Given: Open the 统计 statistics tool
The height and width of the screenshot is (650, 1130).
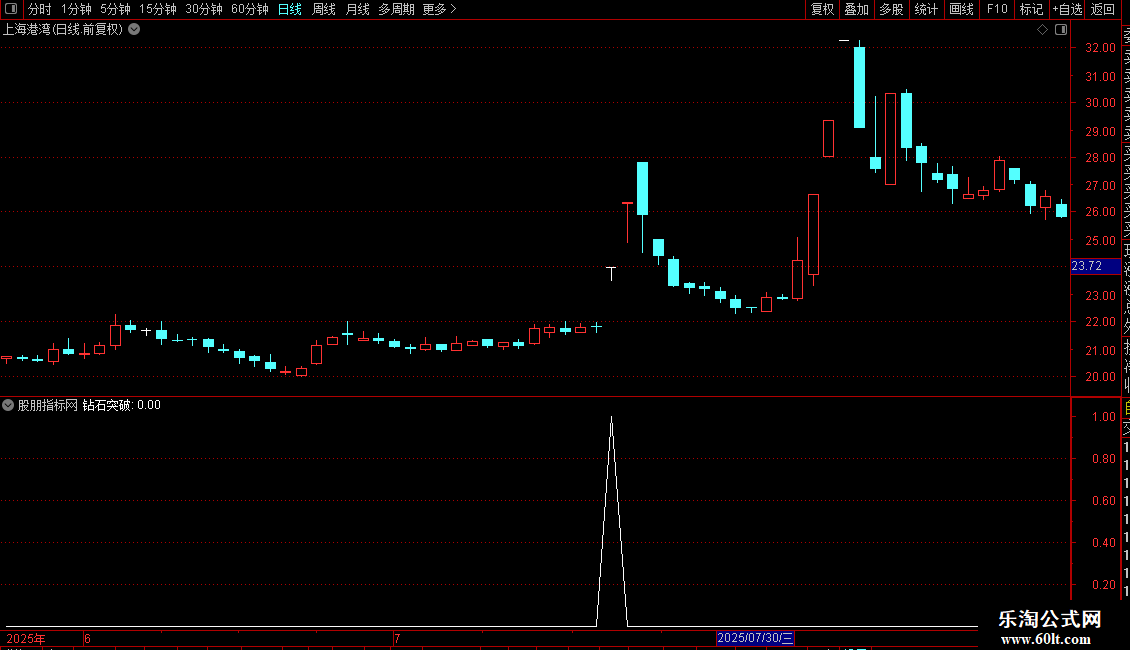Looking at the screenshot, I should [x=926, y=9].
